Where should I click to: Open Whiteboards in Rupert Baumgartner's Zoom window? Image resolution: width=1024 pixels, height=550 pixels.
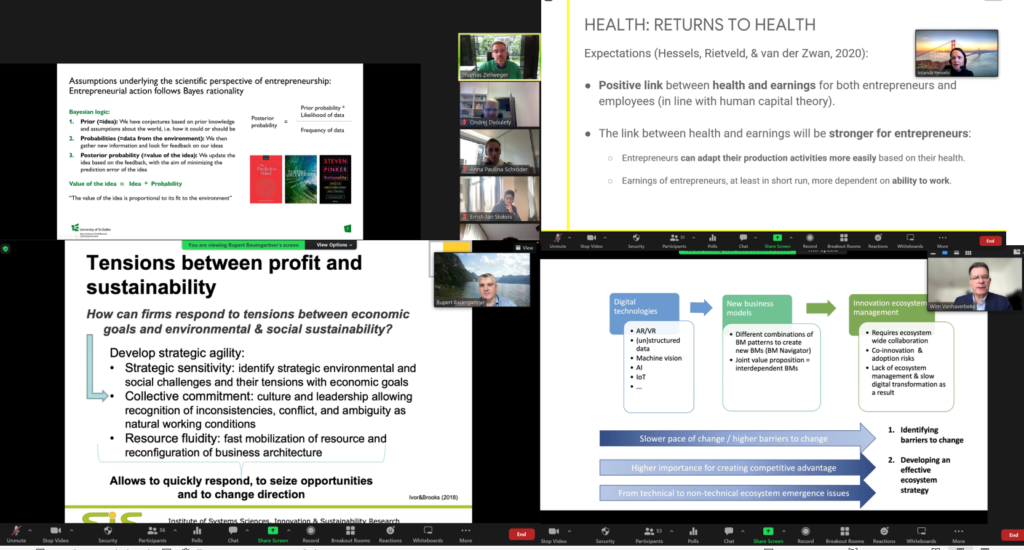tap(428, 534)
